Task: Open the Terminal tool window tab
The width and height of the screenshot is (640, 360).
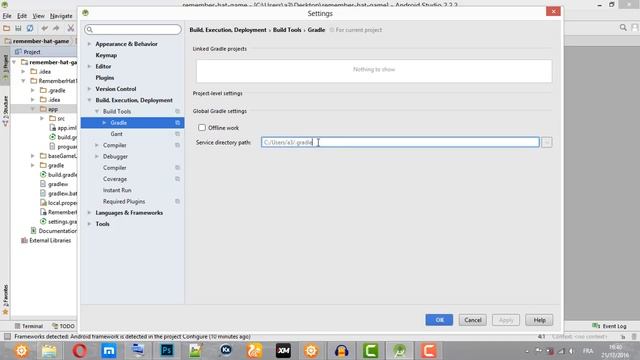Action: click(x=29, y=326)
